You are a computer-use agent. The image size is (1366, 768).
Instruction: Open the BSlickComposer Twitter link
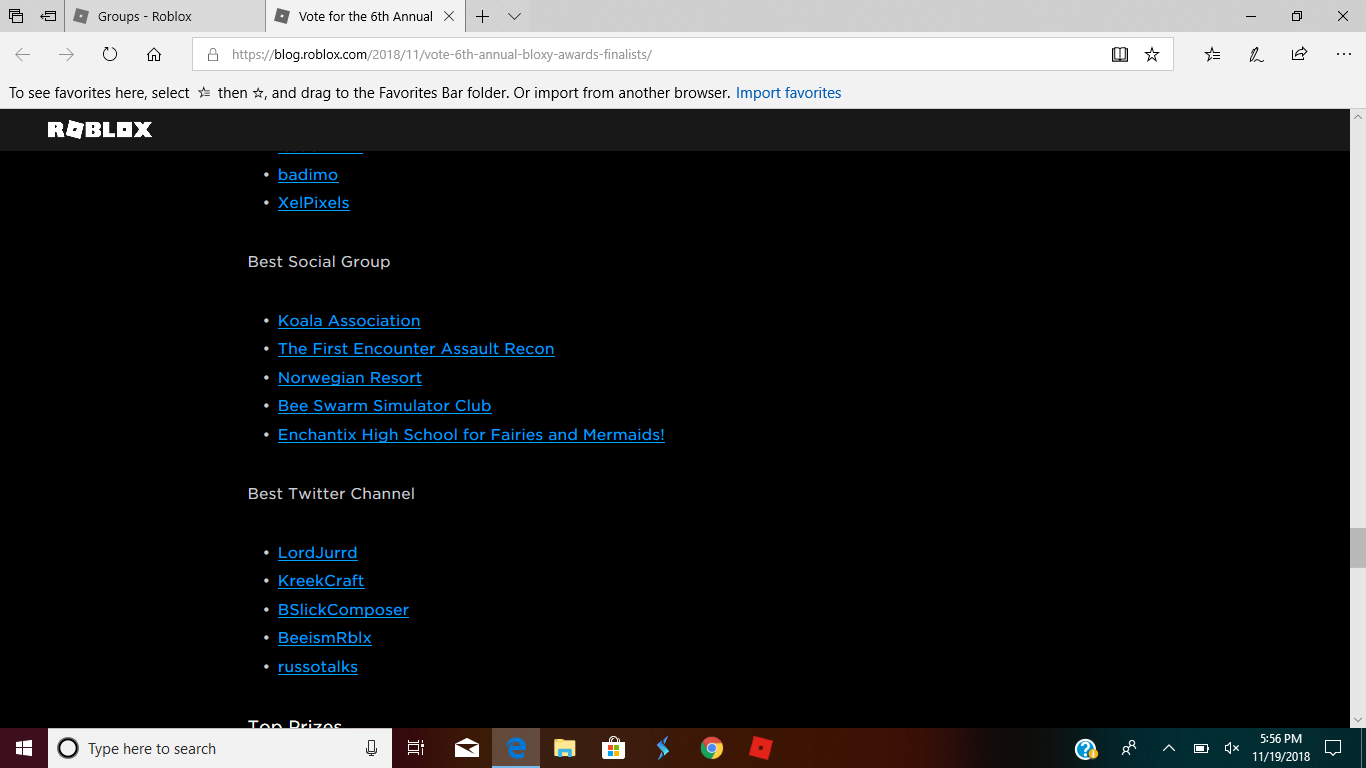[343, 610]
